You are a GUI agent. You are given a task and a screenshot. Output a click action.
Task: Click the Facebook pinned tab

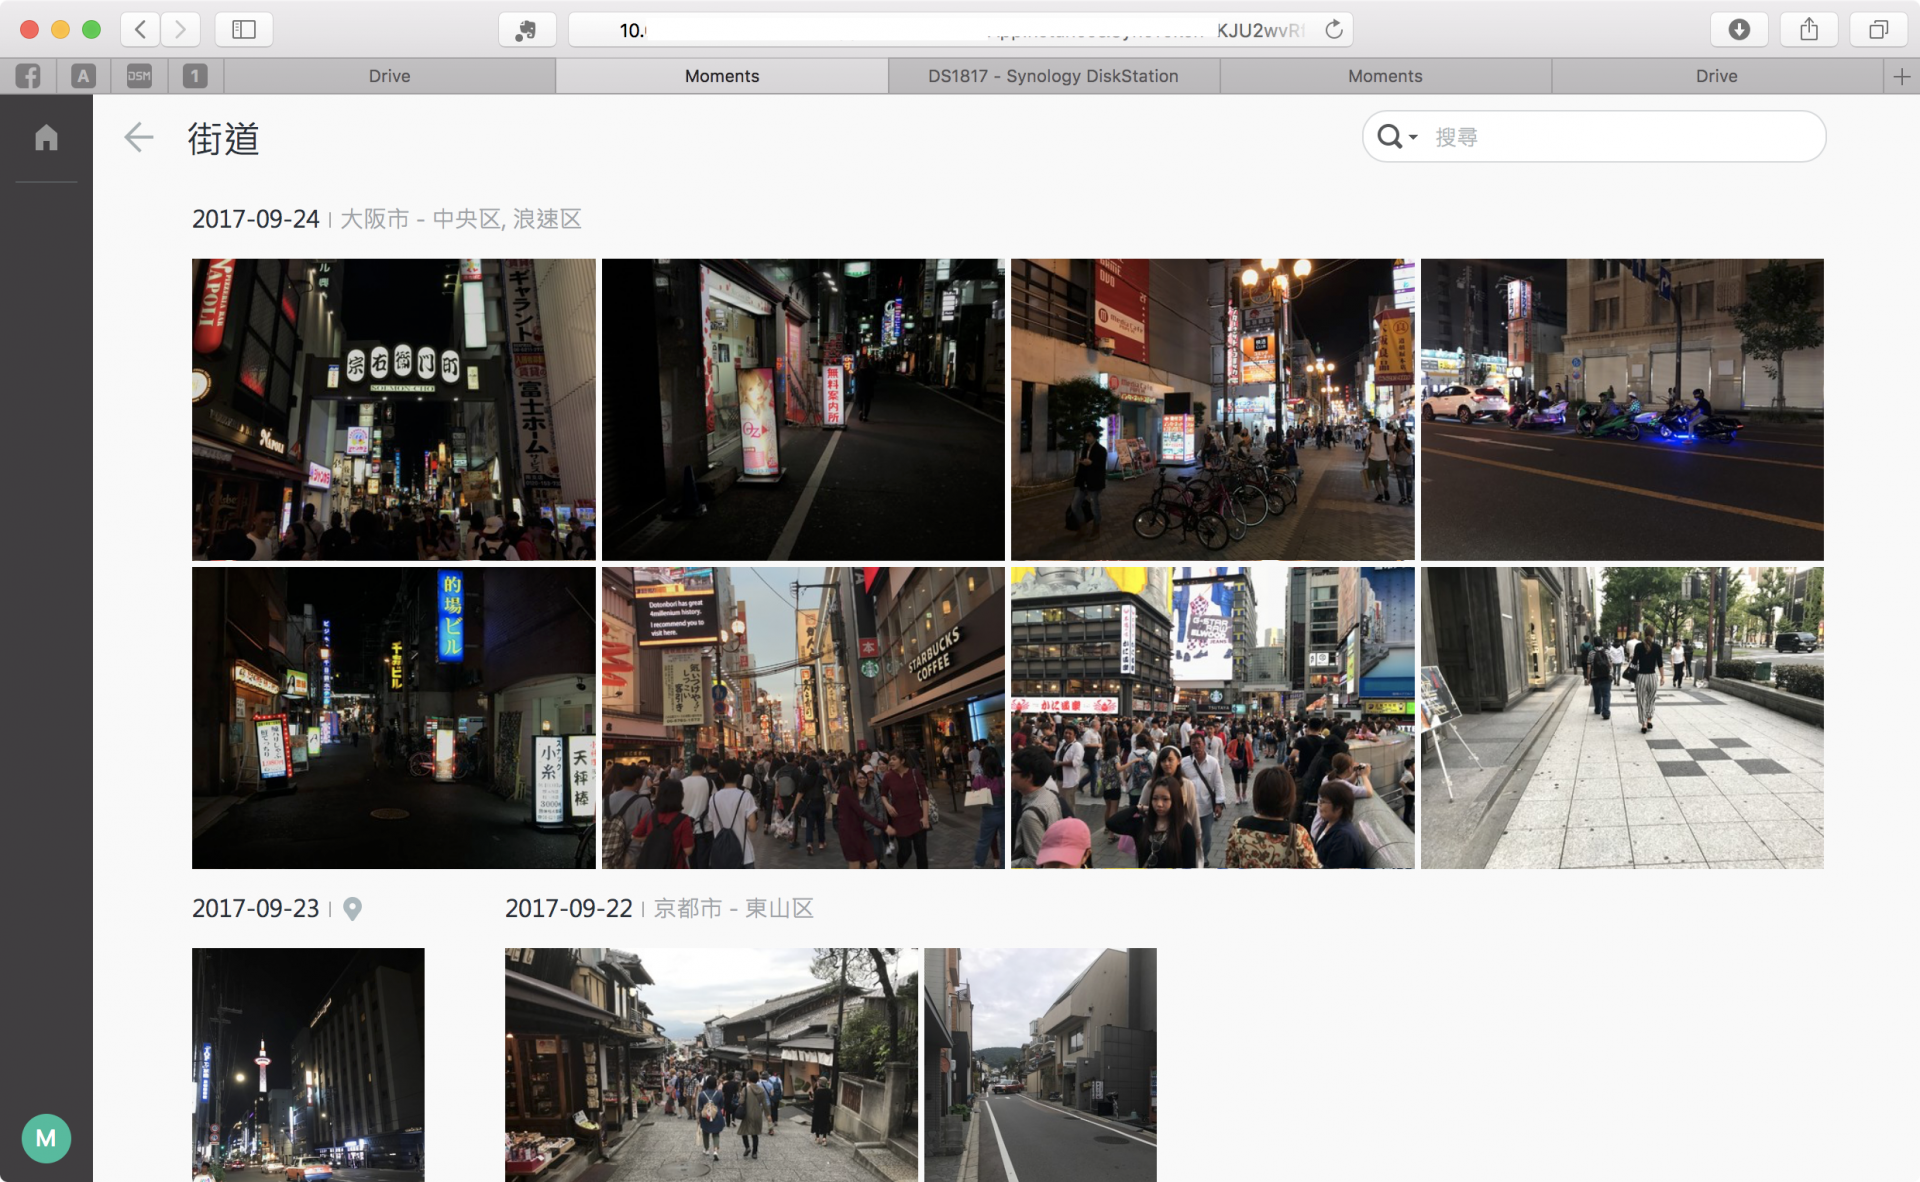[x=28, y=76]
